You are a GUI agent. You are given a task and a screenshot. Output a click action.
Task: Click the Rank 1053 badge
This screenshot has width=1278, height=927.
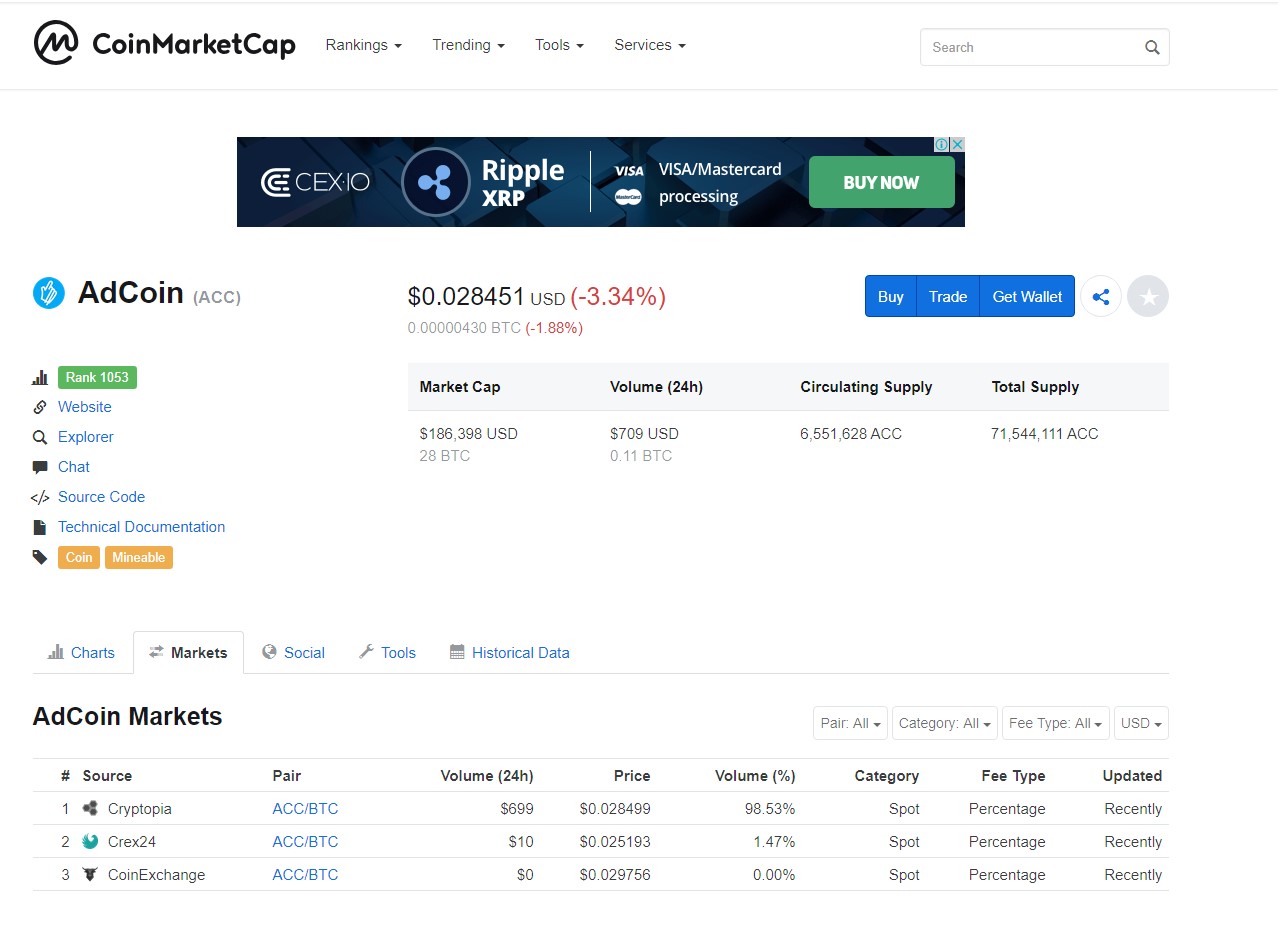[97, 377]
